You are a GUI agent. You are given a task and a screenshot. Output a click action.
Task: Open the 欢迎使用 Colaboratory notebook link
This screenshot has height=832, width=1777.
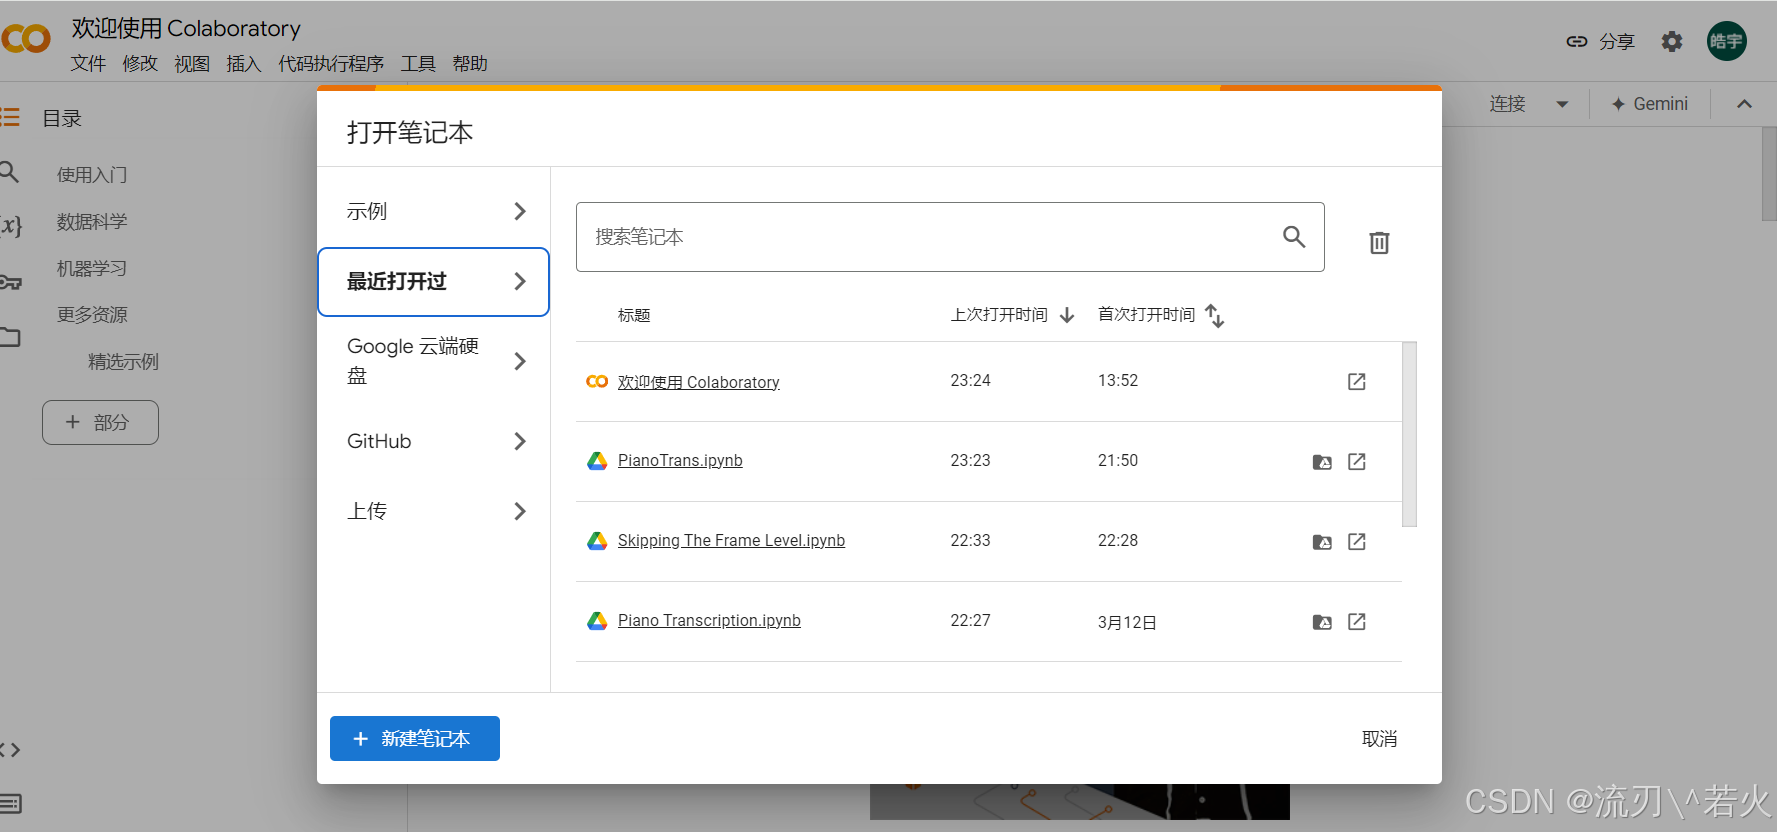tap(698, 382)
